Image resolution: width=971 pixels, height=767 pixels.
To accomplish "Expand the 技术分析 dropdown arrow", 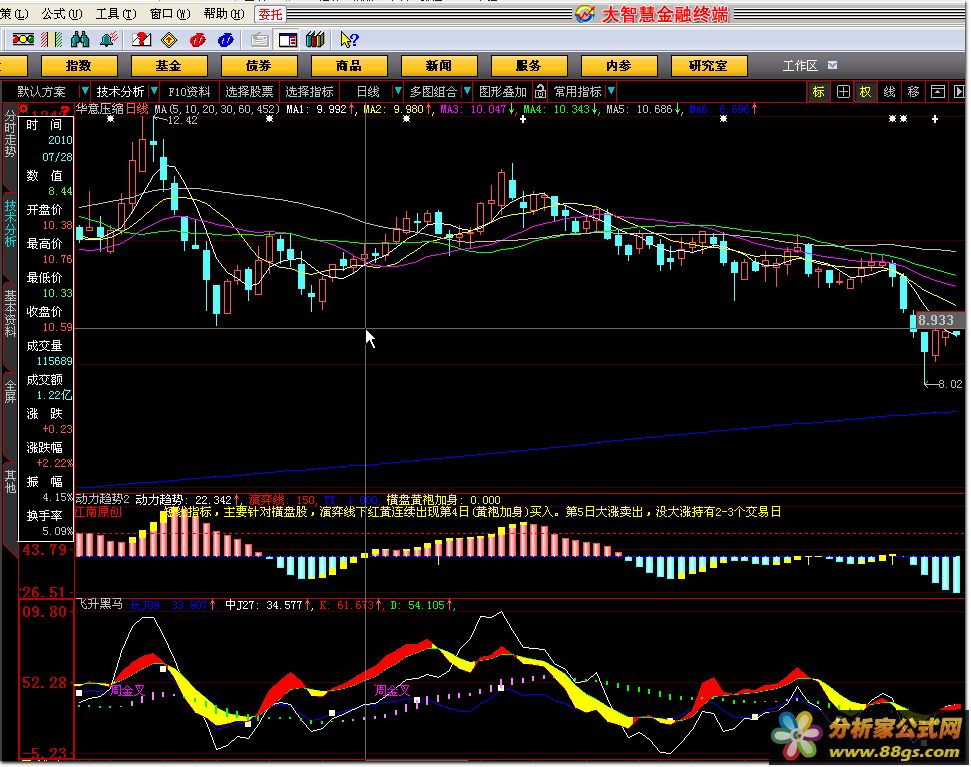I will pyautogui.click(x=154, y=92).
